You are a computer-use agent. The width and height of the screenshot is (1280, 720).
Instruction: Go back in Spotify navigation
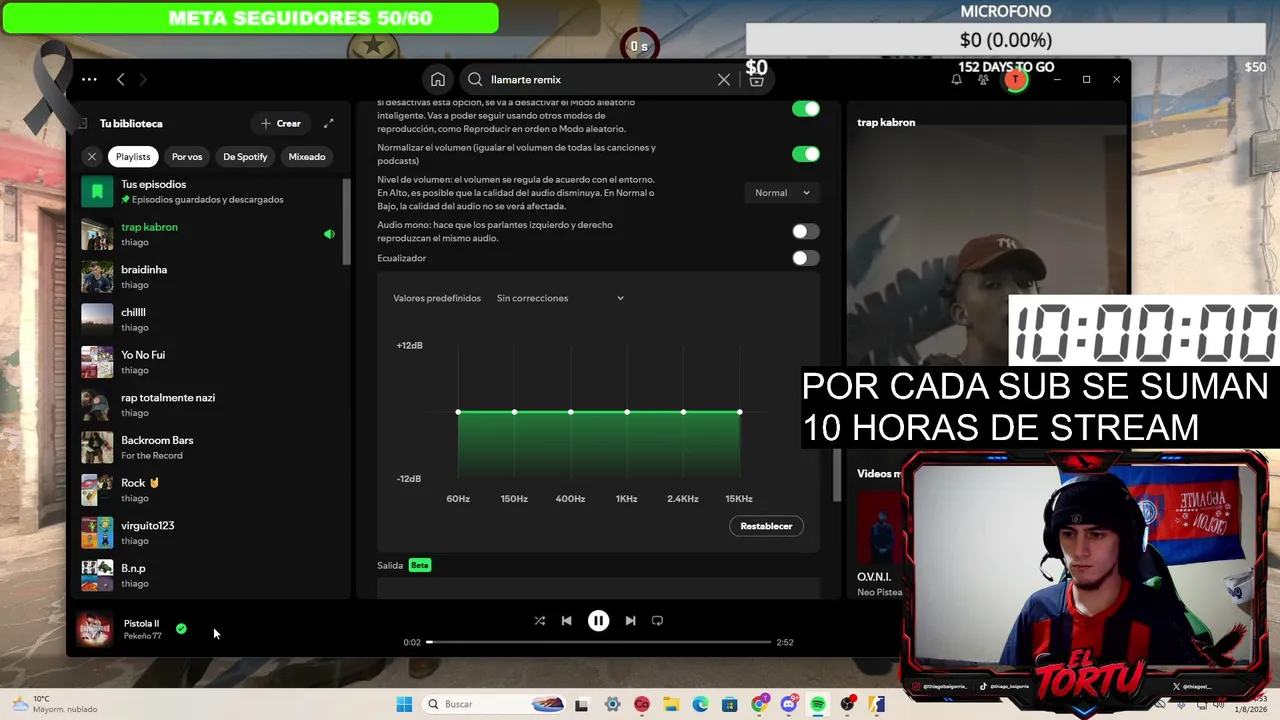point(120,79)
